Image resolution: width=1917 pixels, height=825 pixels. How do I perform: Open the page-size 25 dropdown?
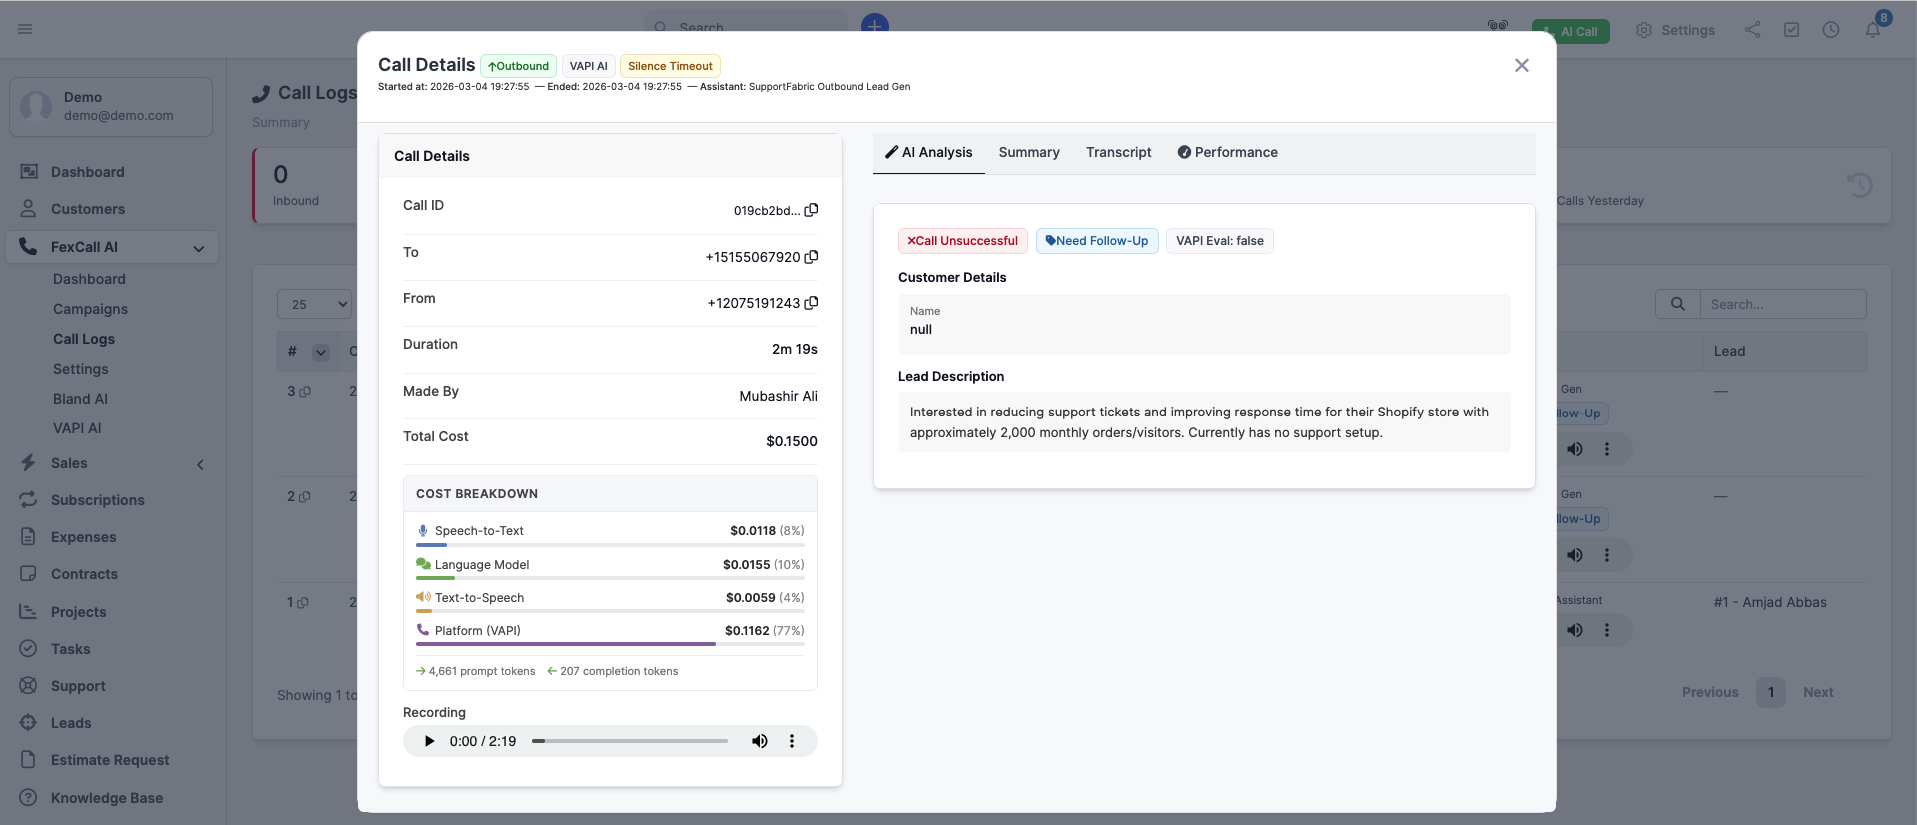click(314, 304)
